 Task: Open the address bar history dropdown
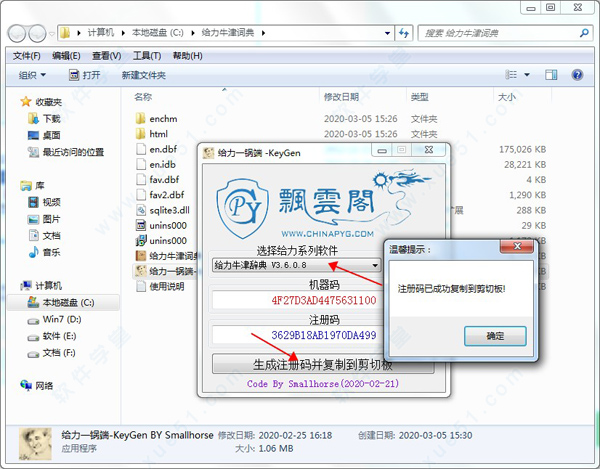coord(387,33)
